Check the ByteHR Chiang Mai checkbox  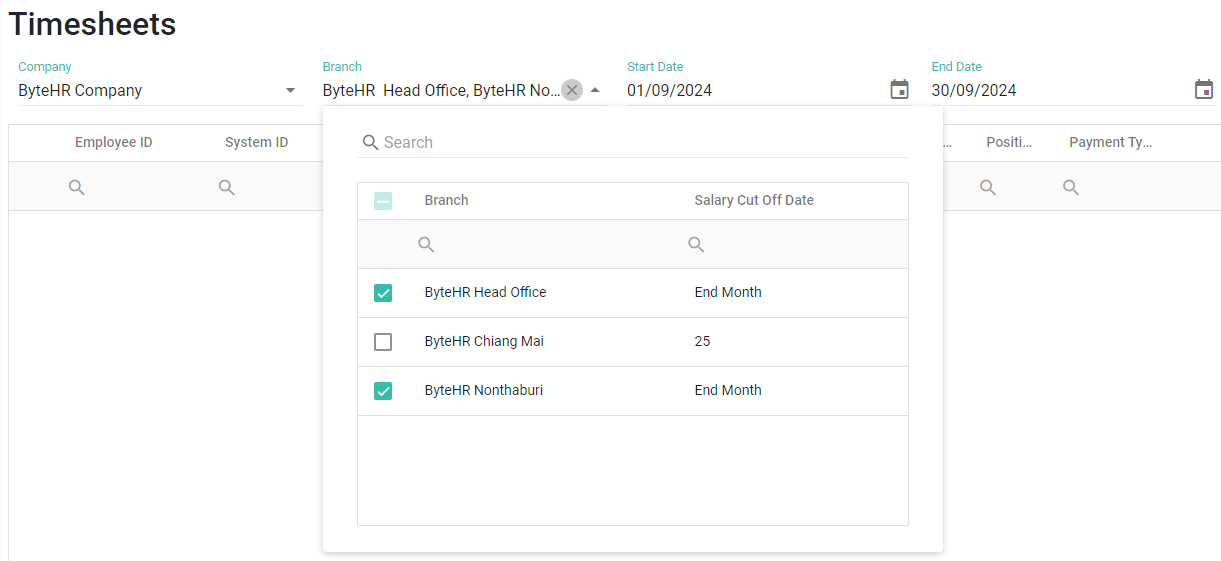click(x=383, y=342)
